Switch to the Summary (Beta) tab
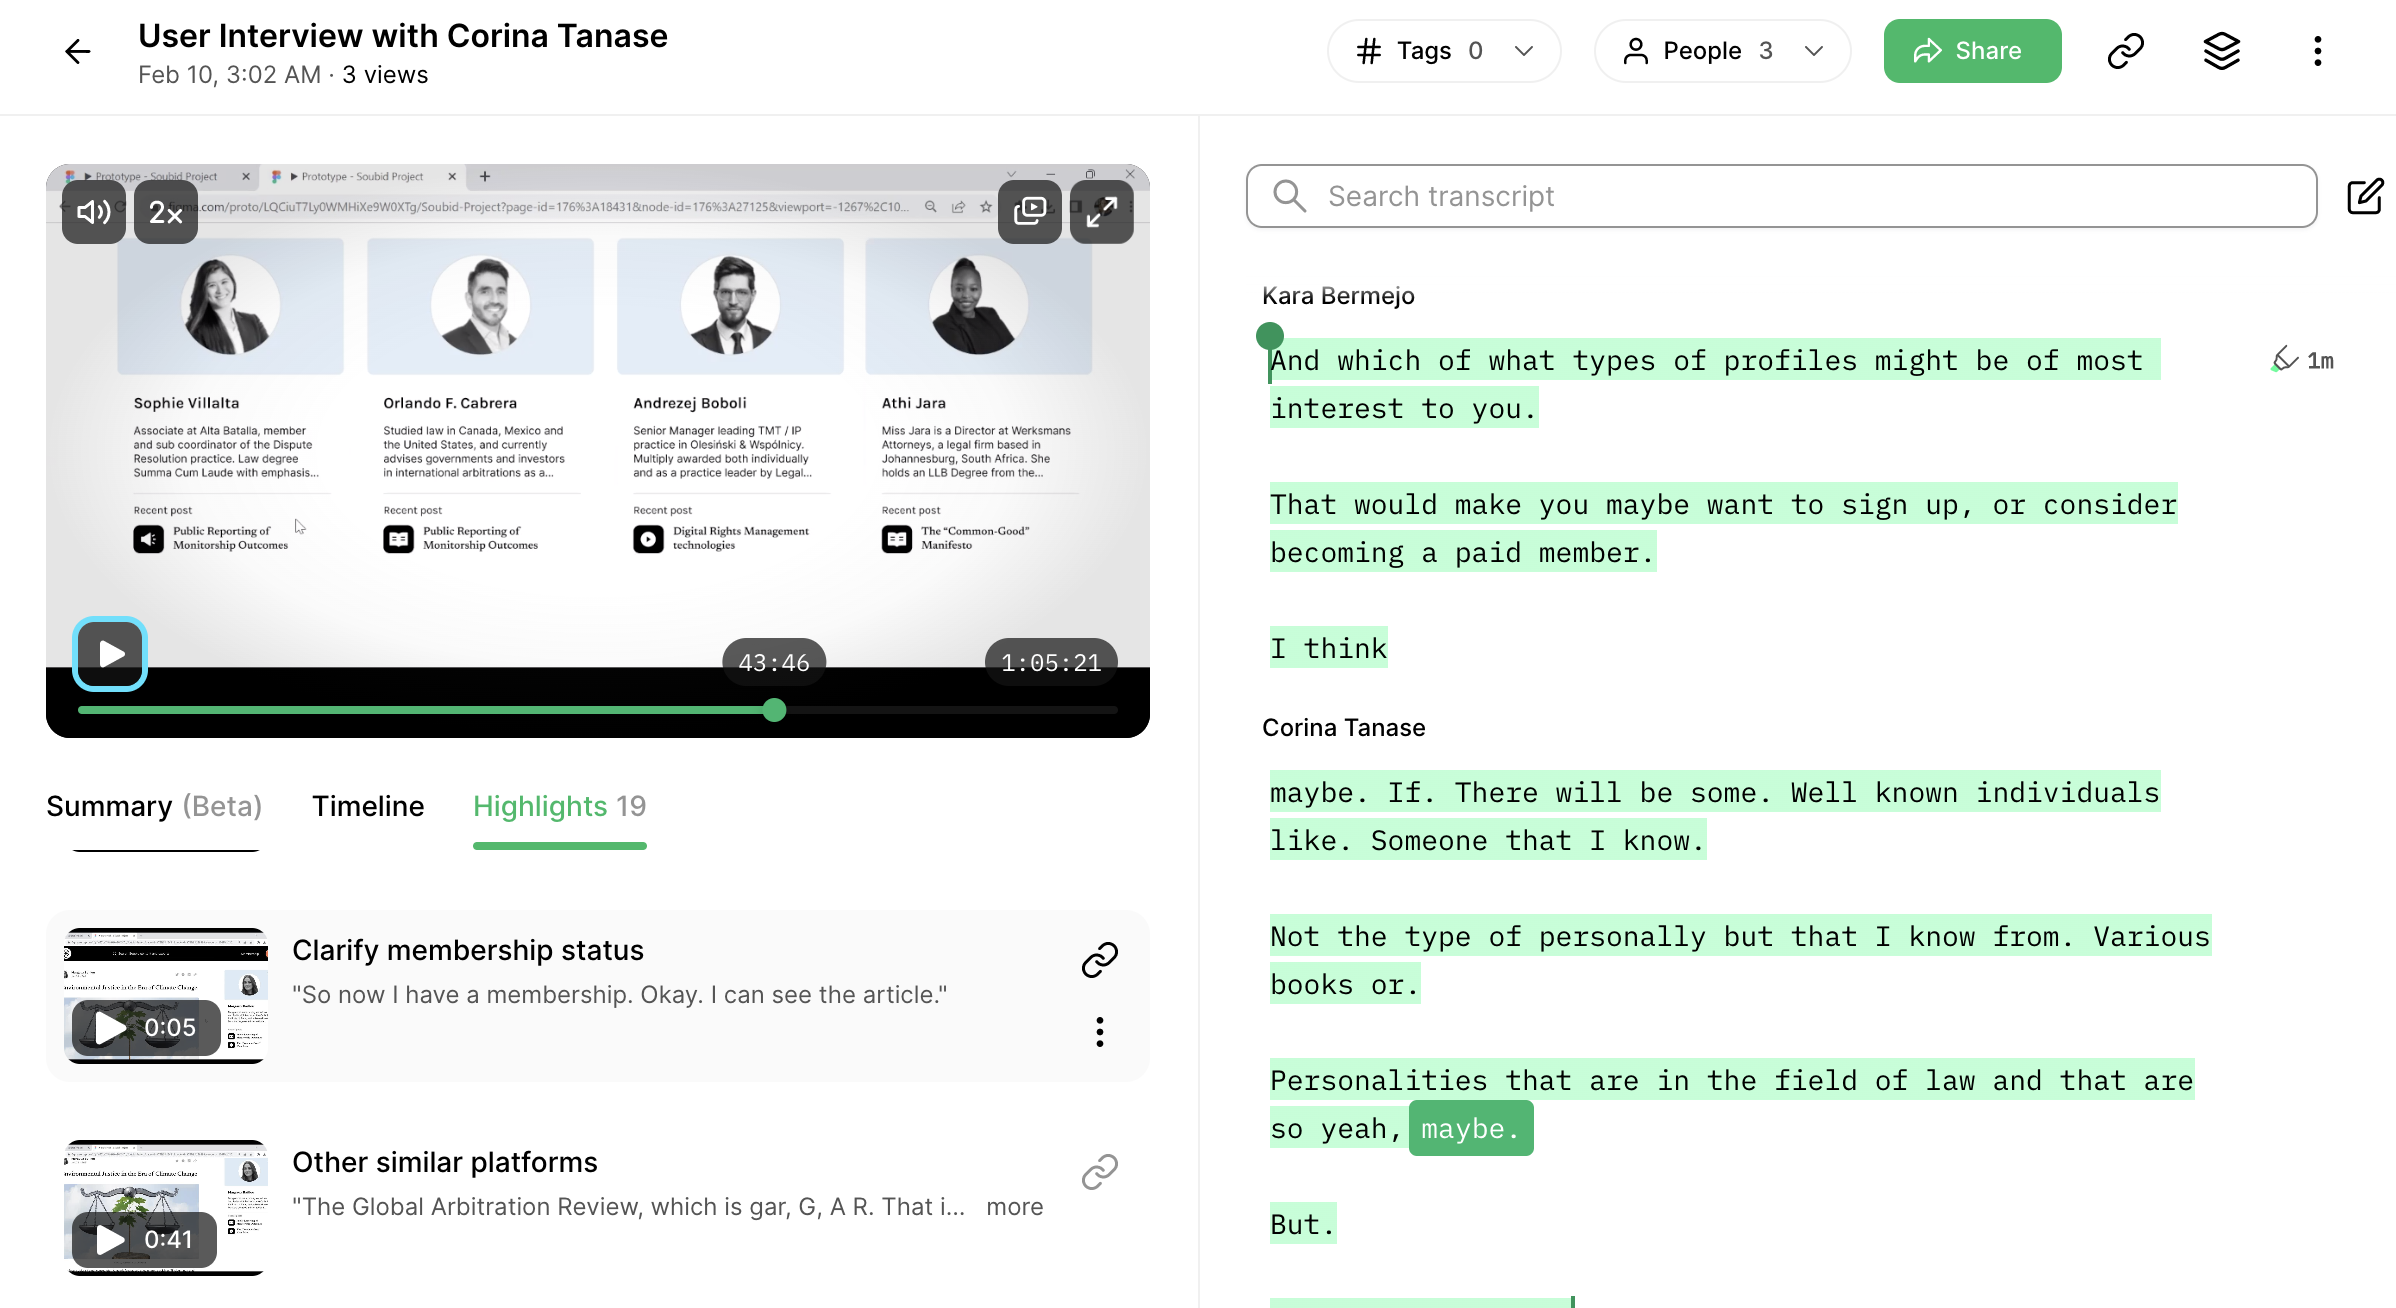The image size is (2396, 1308). coord(154,806)
